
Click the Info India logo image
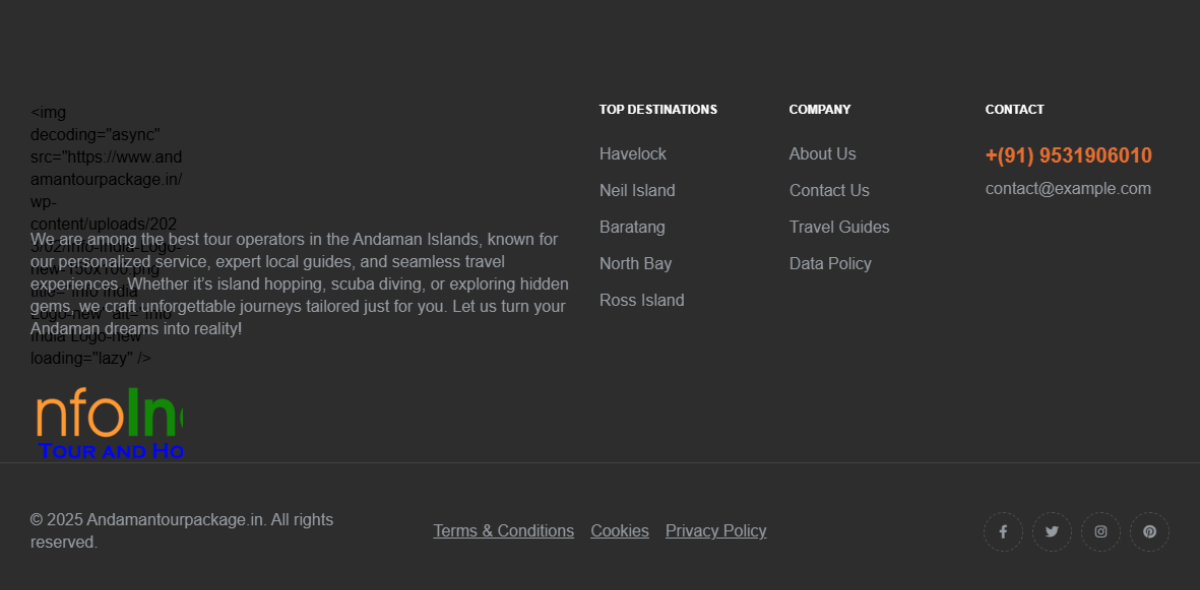[x=107, y=425]
